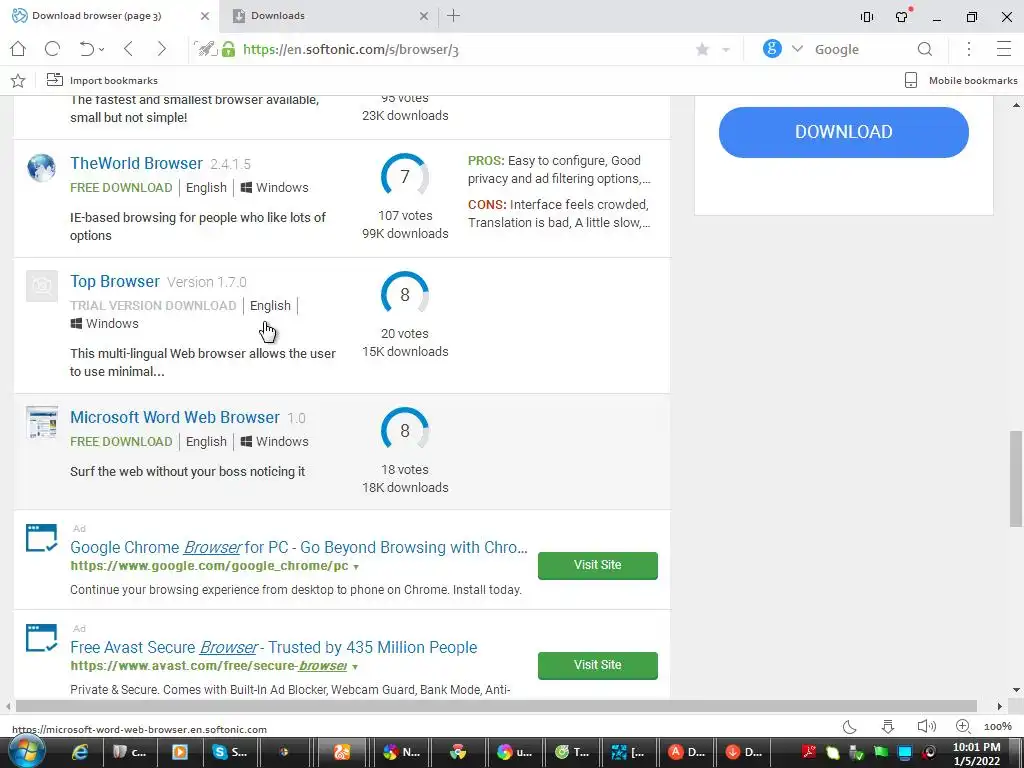Open the Google Chrome Browser for PC ad
Image resolution: width=1024 pixels, height=768 pixels.
(x=298, y=547)
